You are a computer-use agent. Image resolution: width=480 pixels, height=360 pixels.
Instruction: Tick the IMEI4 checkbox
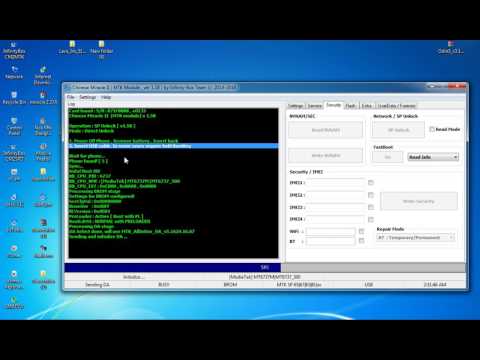(x=371, y=219)
